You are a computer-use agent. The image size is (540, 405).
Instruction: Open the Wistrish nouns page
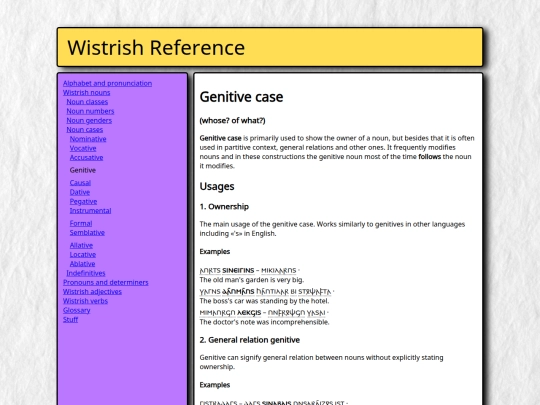coord(86,93)
